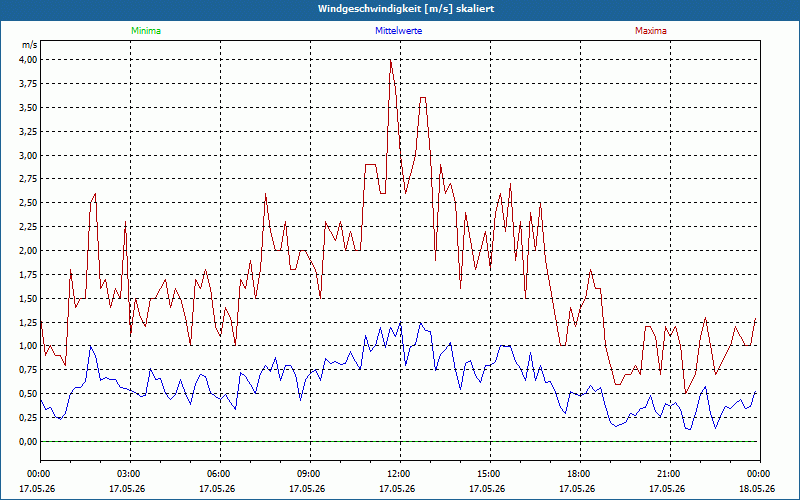Click the 06:00 time axis label
Image resolution: width=800 pixels, height=500 pixels.
click(220, 474)
